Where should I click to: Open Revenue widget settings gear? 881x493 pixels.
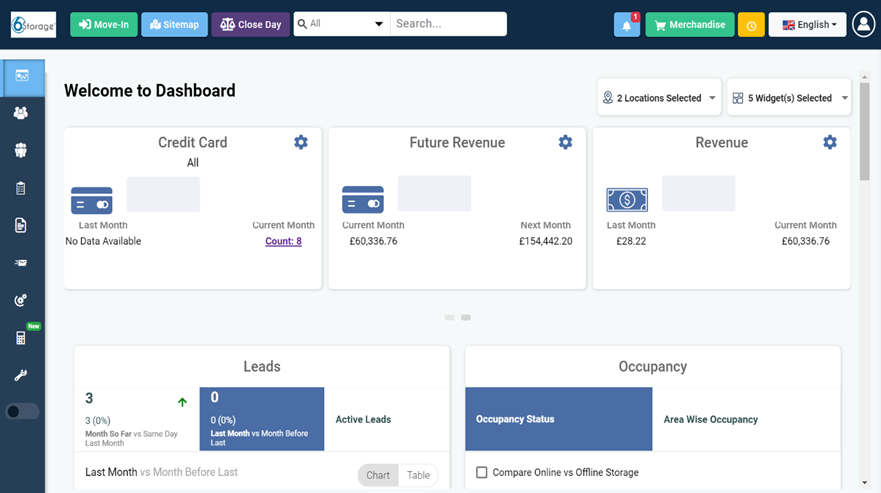pyautogui.click(x=830, y=142)
